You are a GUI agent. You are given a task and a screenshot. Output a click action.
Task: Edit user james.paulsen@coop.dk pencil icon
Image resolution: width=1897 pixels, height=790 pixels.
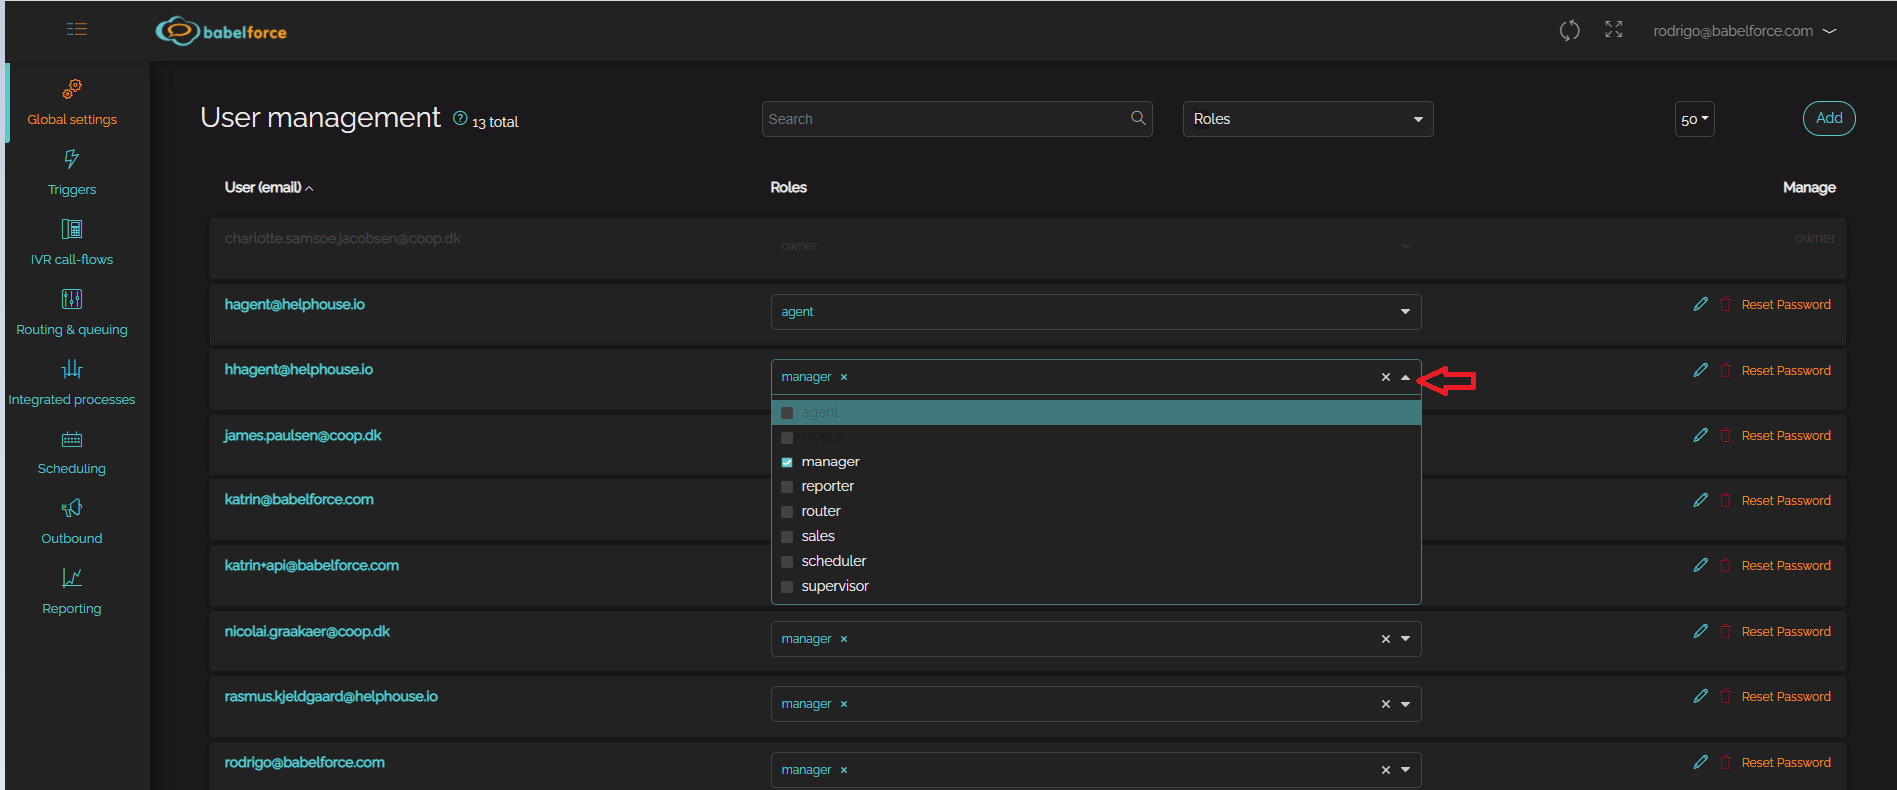(1701, 435)
